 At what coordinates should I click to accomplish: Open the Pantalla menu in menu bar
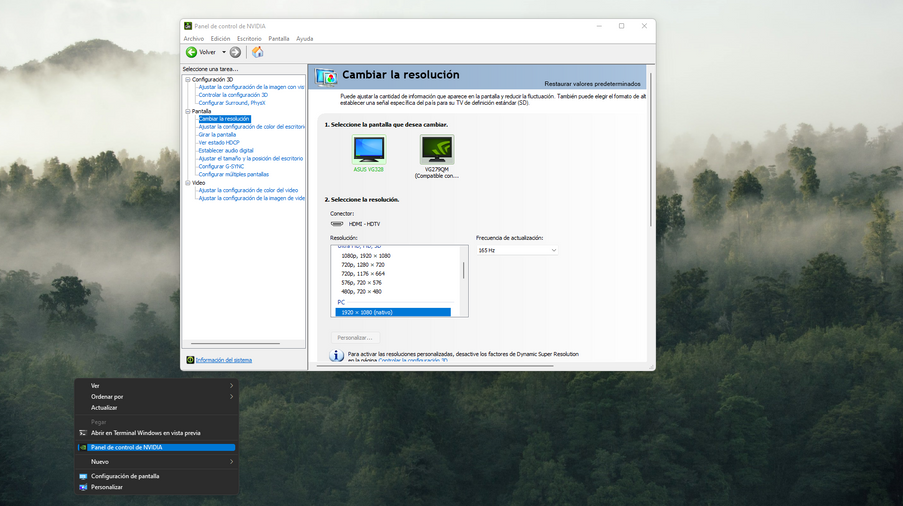pos(279,39)
